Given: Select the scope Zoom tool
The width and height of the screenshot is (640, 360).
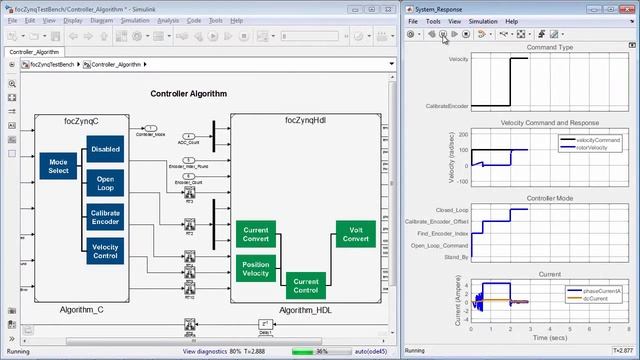Looking at the screenshot, I should tap(504, 35).
